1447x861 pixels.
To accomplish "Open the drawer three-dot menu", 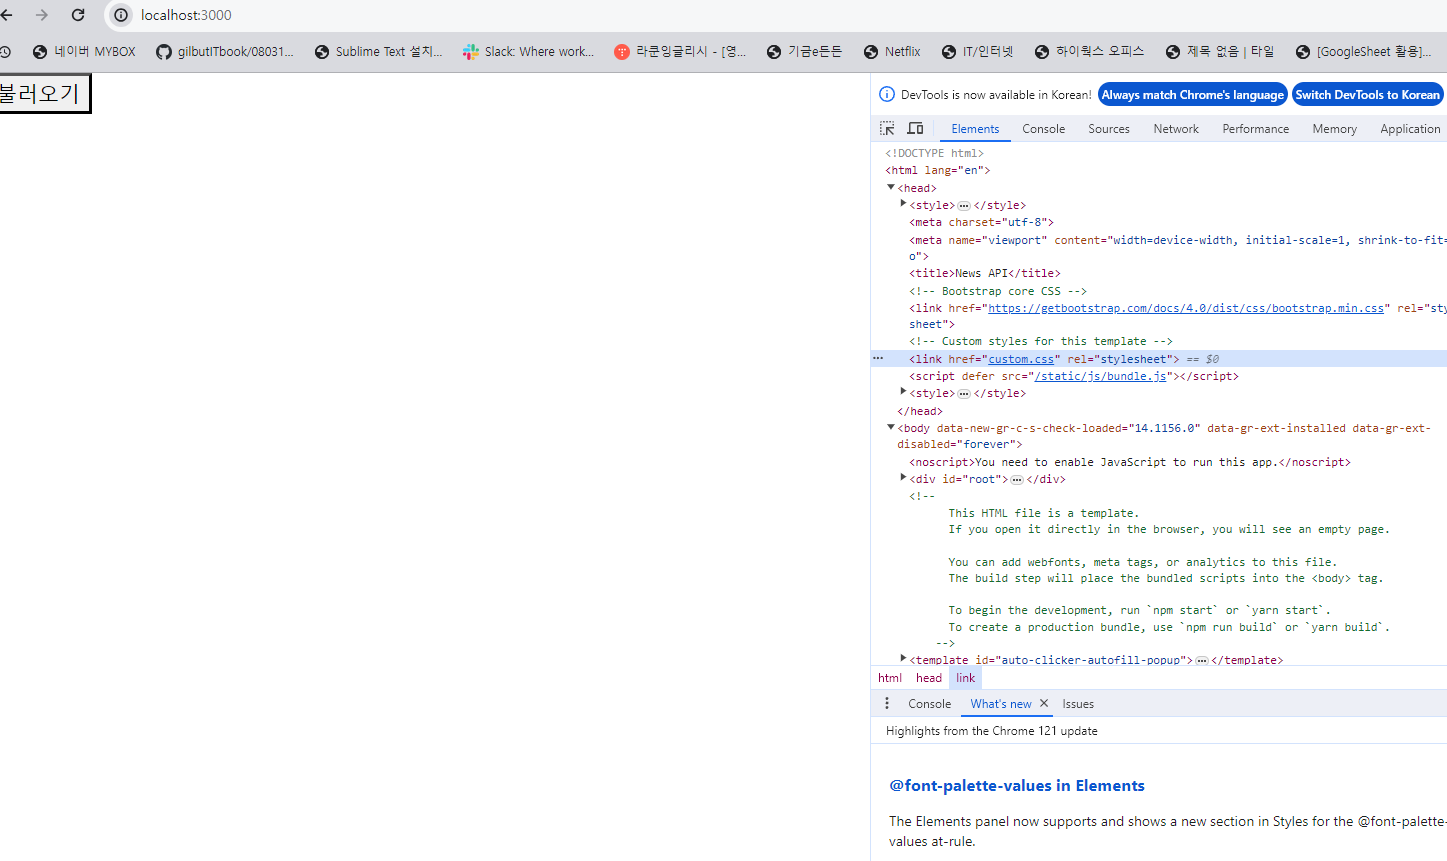I will [886, 704].
